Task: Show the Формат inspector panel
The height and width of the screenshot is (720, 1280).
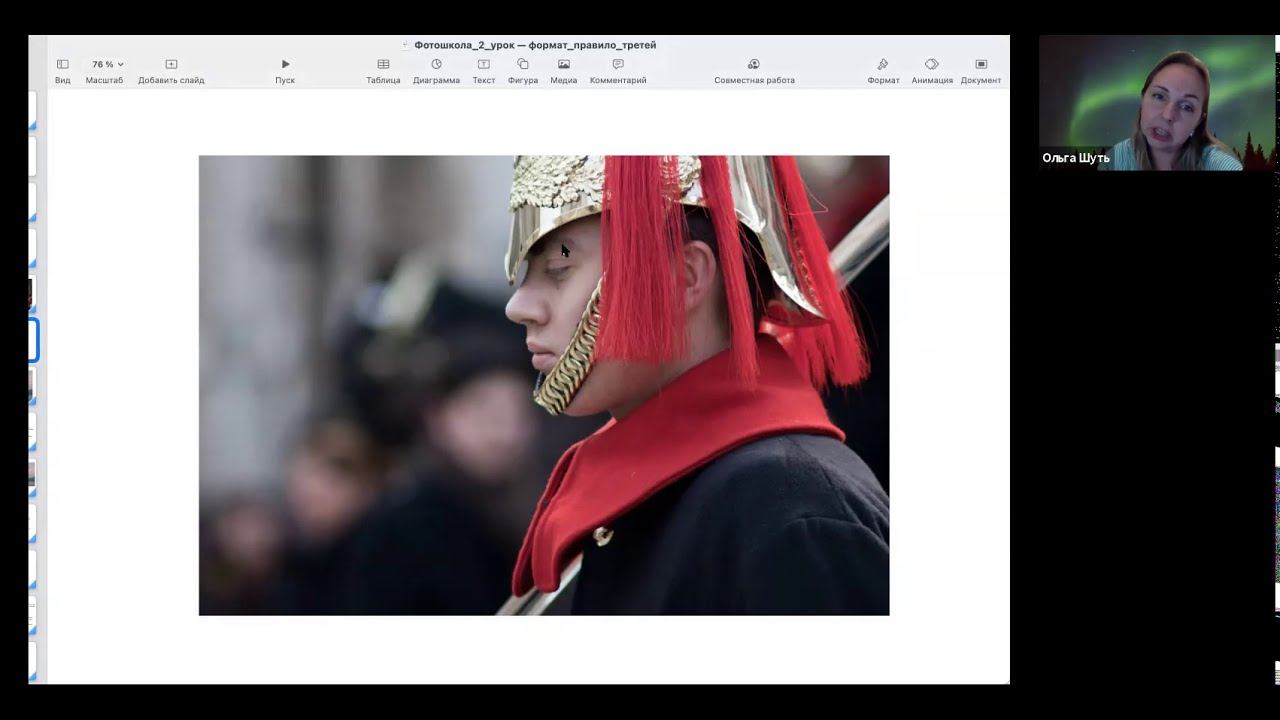Action: (883, 70)
